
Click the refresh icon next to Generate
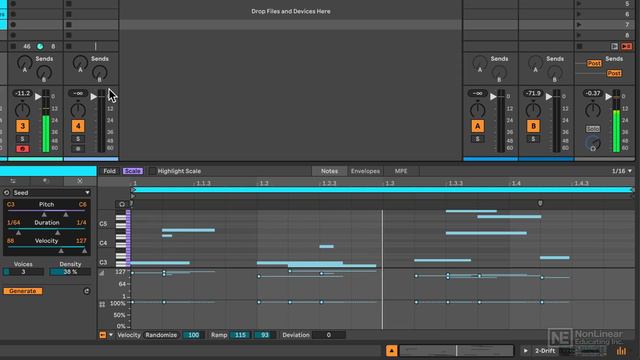coord(87,291)
